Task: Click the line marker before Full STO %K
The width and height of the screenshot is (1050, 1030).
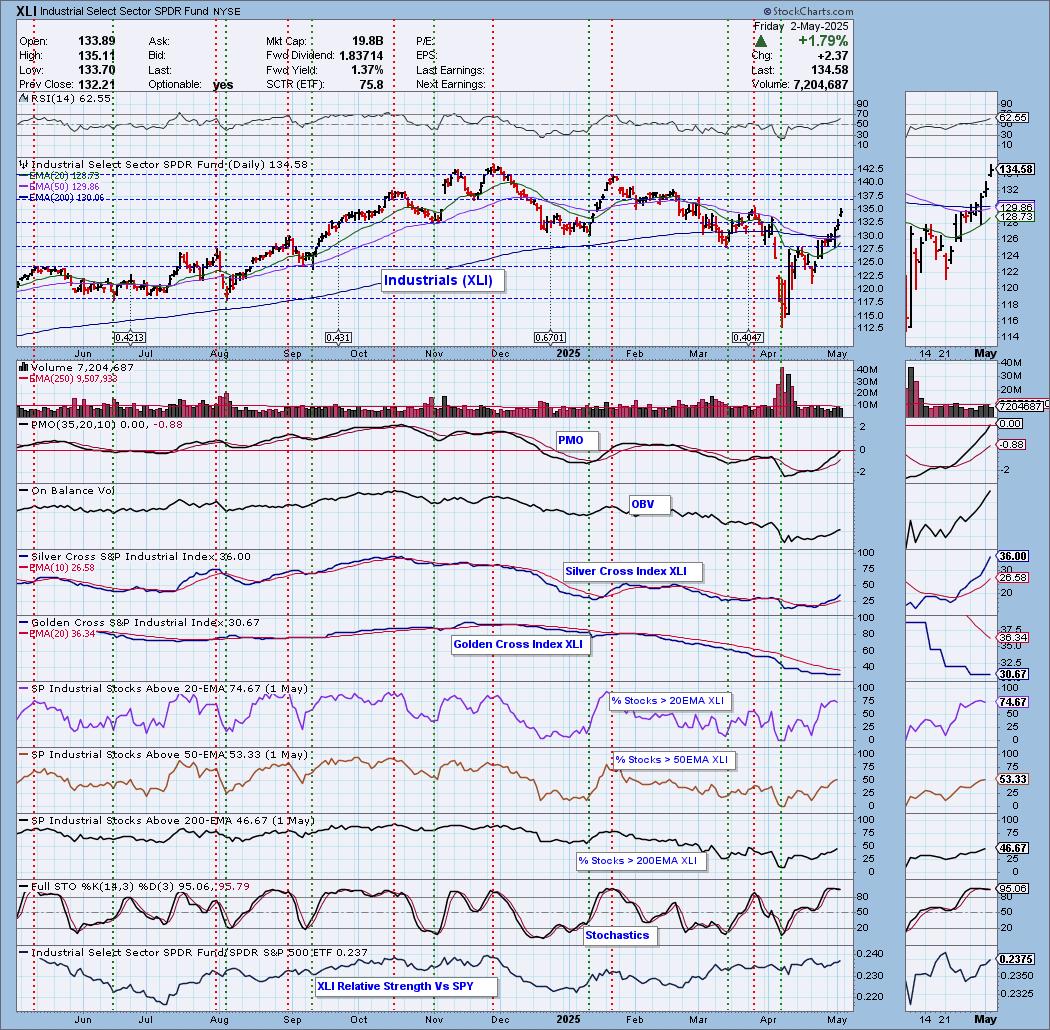Action: [24, 887]
